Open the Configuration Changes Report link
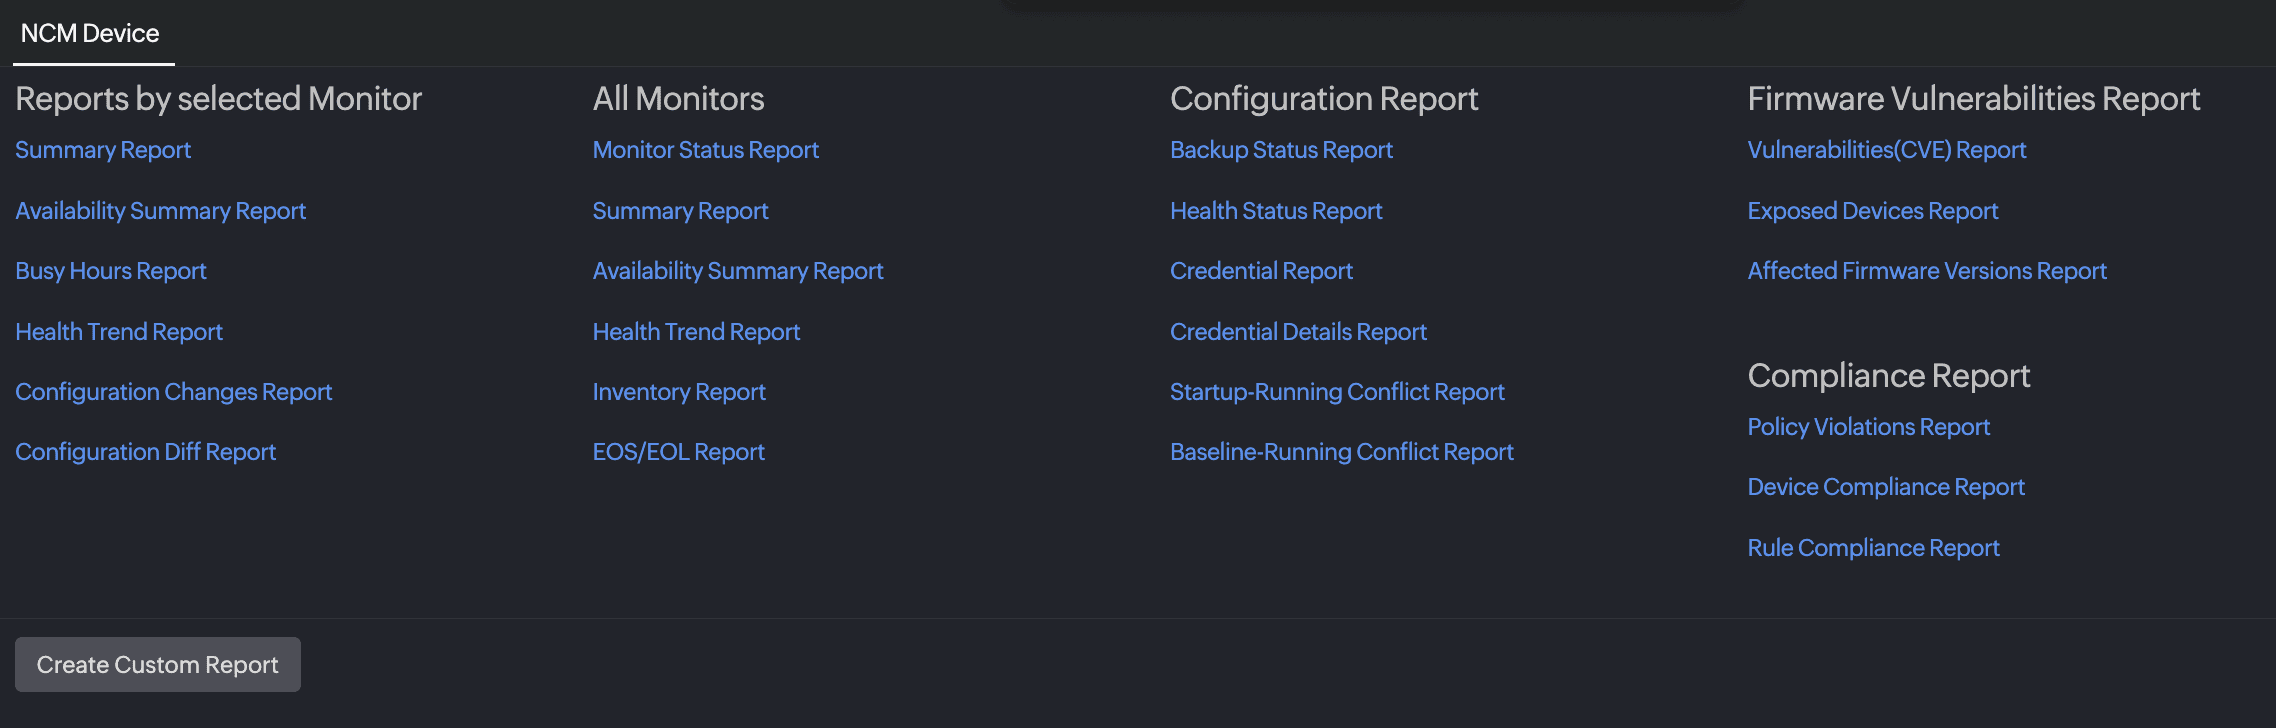This screenshot has height=728, width=2276. point(174,392)
